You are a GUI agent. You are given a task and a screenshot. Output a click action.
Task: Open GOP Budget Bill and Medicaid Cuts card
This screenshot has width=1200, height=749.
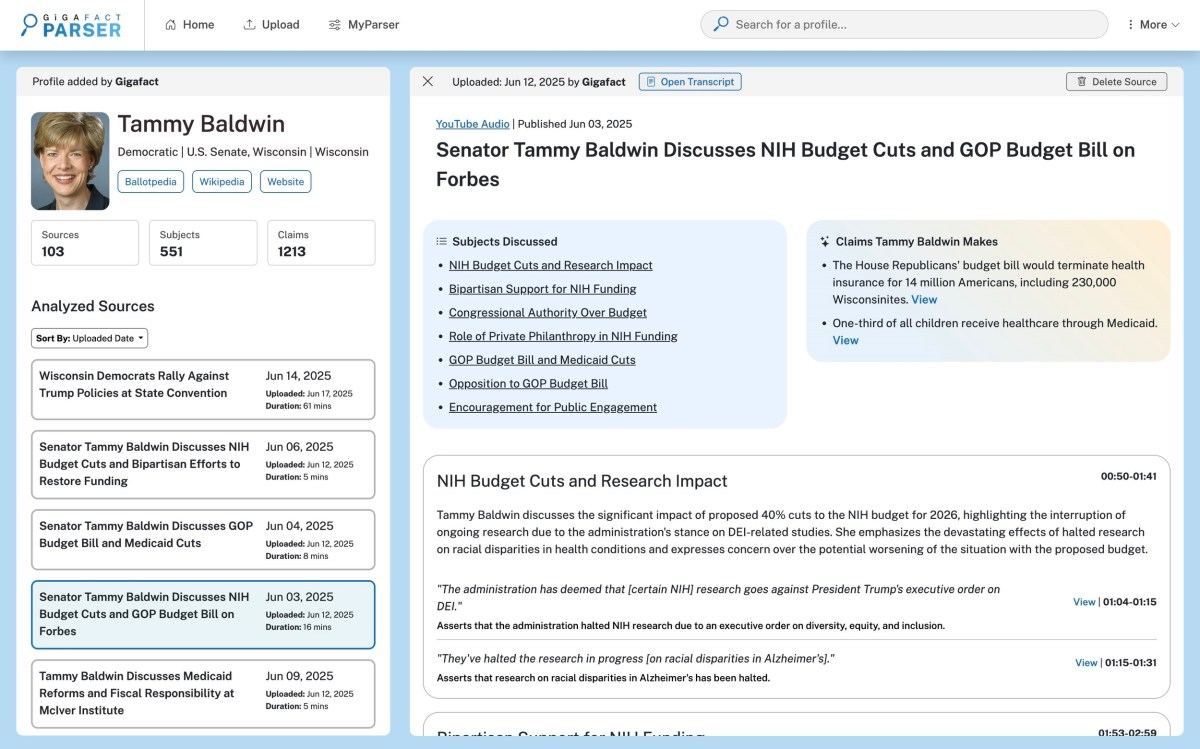pos(203,540)
